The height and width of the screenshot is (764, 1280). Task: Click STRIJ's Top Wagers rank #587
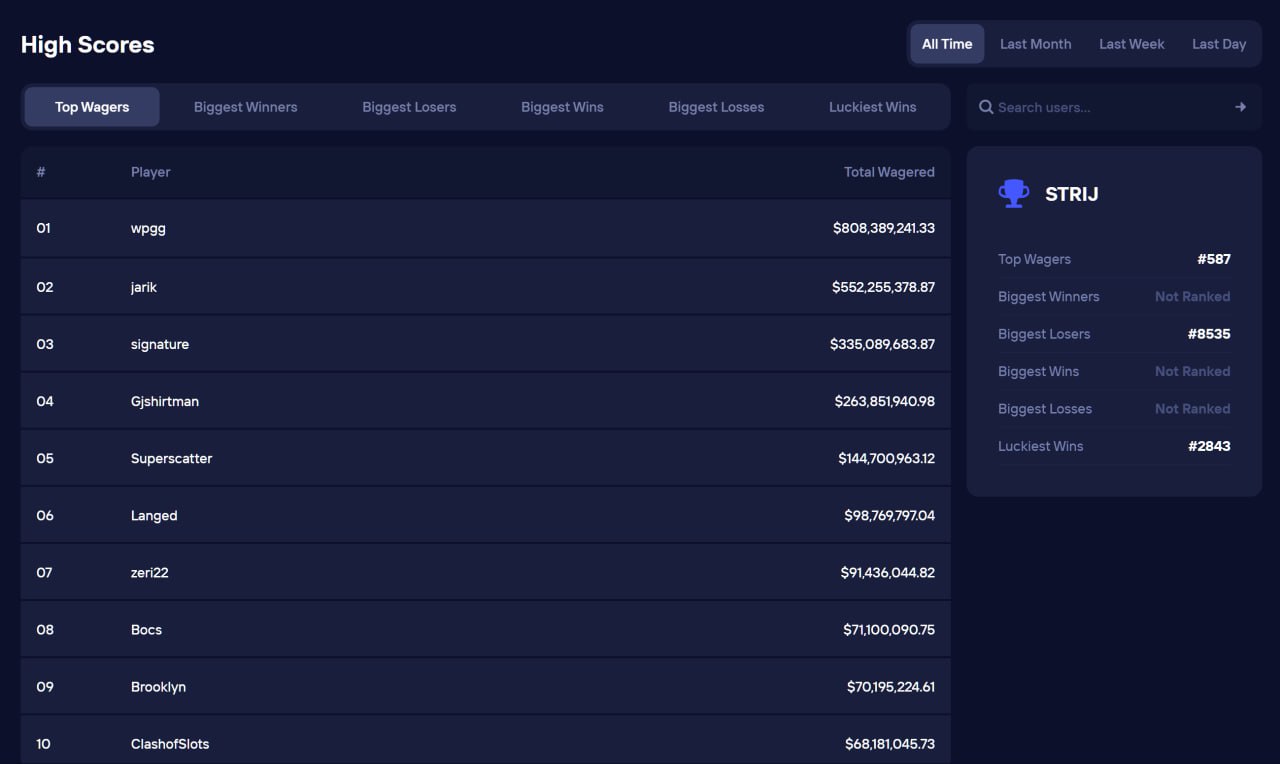1213,259
